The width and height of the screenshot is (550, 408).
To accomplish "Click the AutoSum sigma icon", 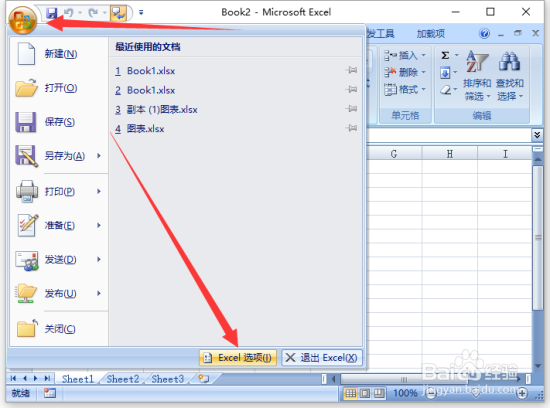I will coord(445,55).
